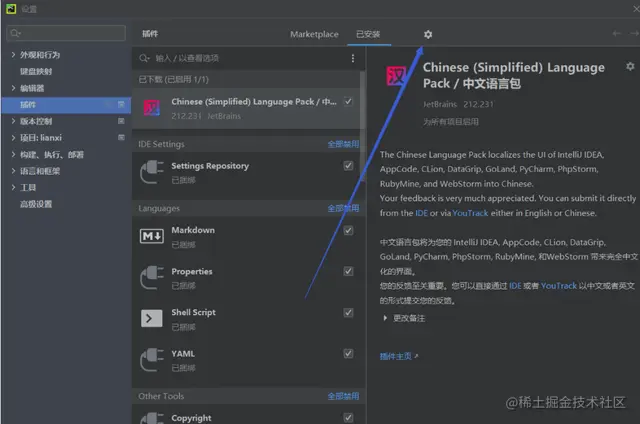Click the gear icon beside Chinese Language Pack title

(x=630, y=67)
